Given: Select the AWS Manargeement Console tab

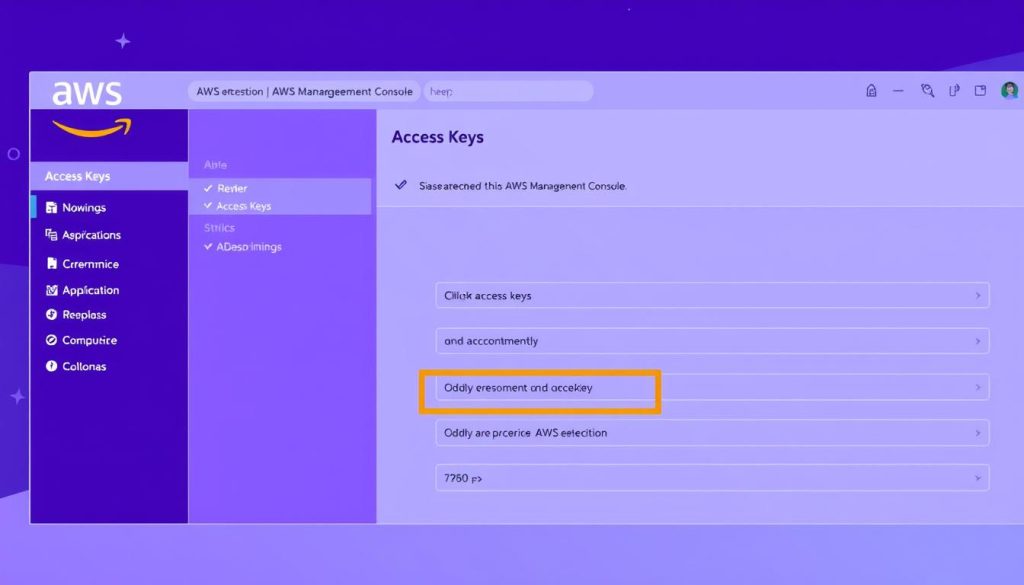Looking at the screenshot, I should [304, 91].
